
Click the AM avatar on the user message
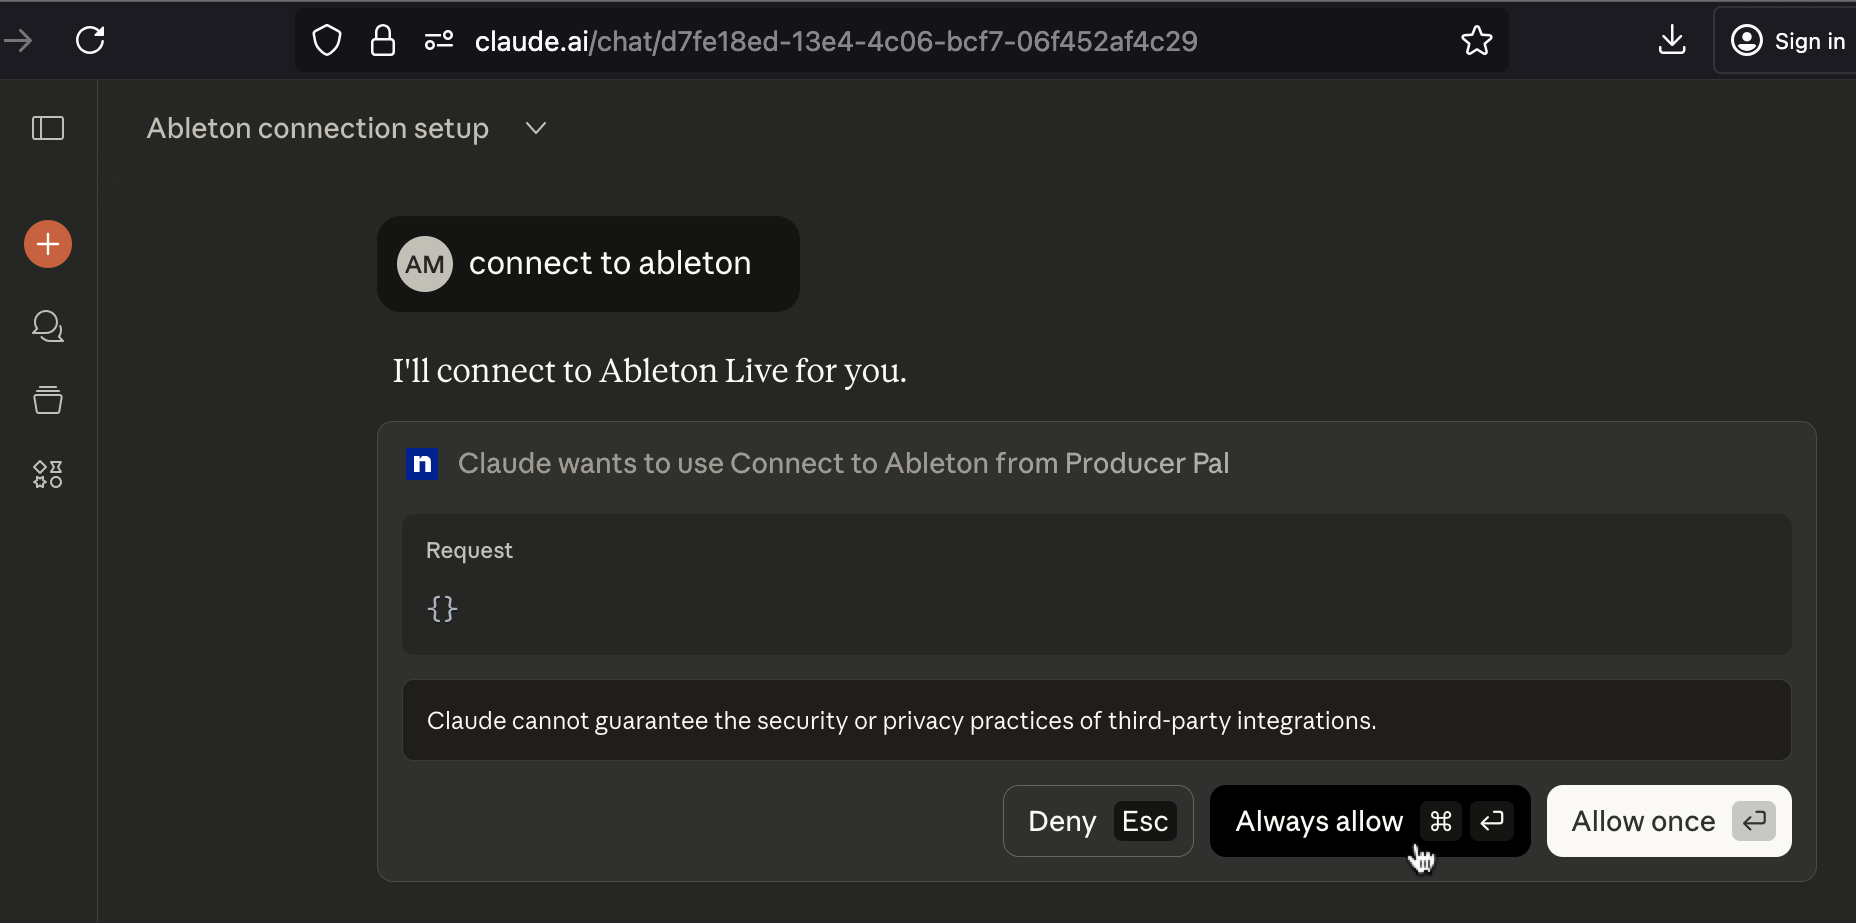click(425, 263)
